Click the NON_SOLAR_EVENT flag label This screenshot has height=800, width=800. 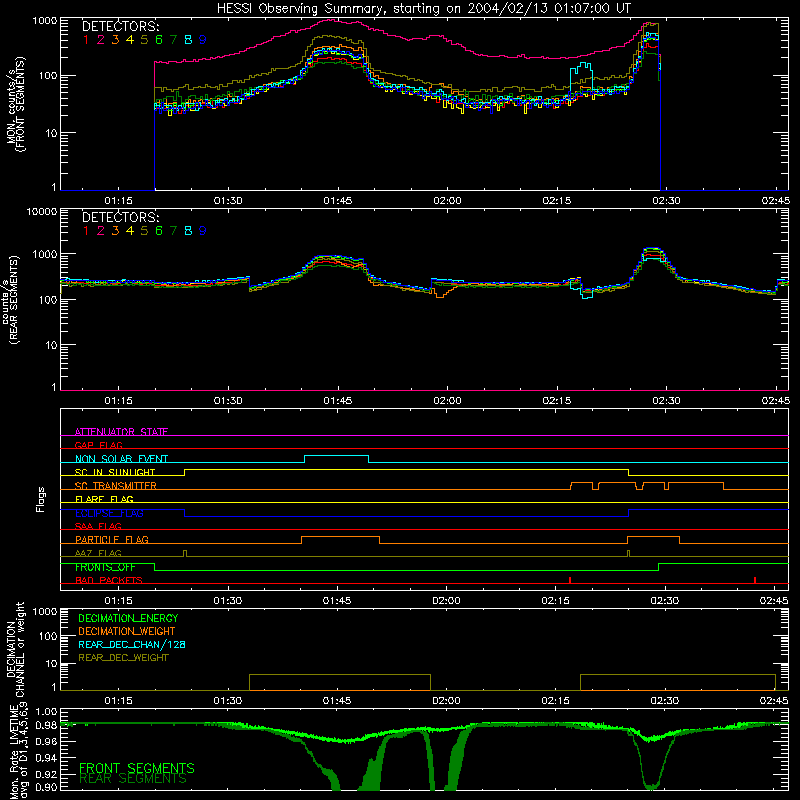(121, 459)
